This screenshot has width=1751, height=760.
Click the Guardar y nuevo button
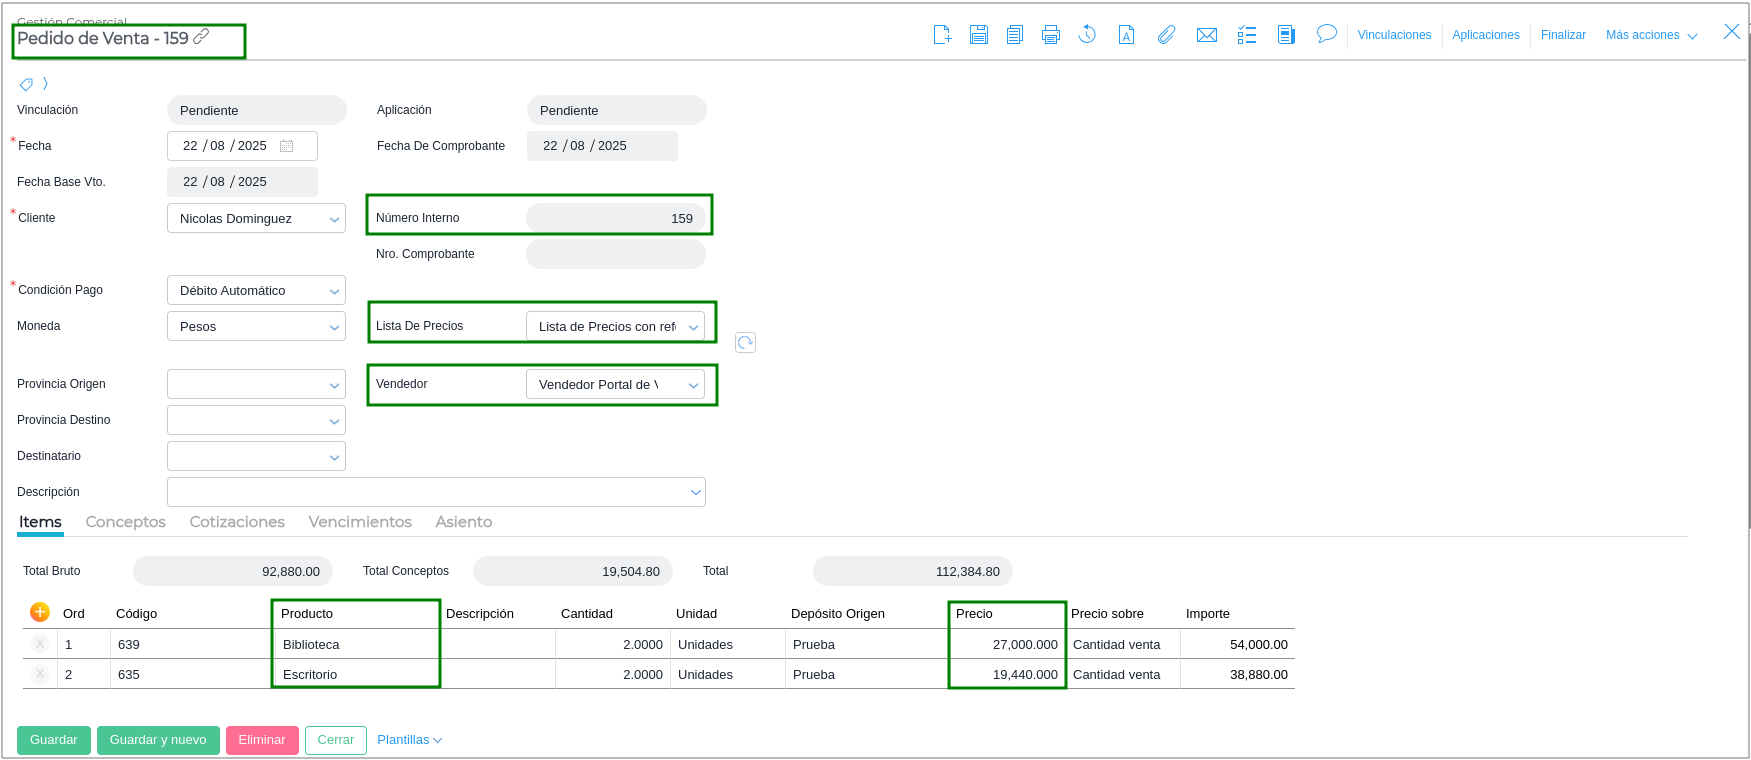(x=158, y=740)
